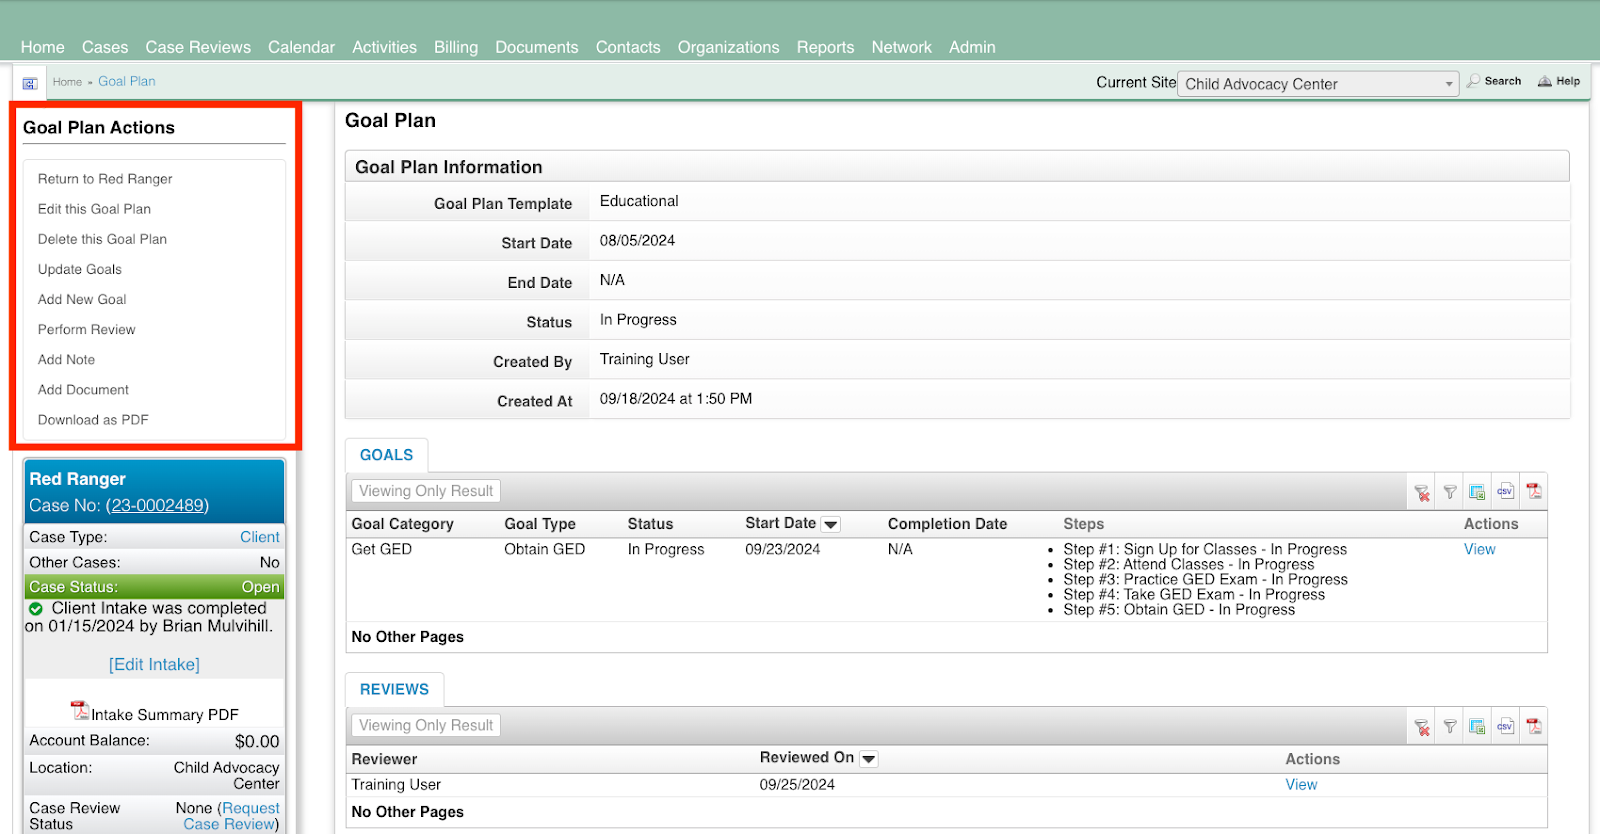This screenshot has width=1600, height=834.
Task: Select the GOALS tab
Action: click(386, 455)
